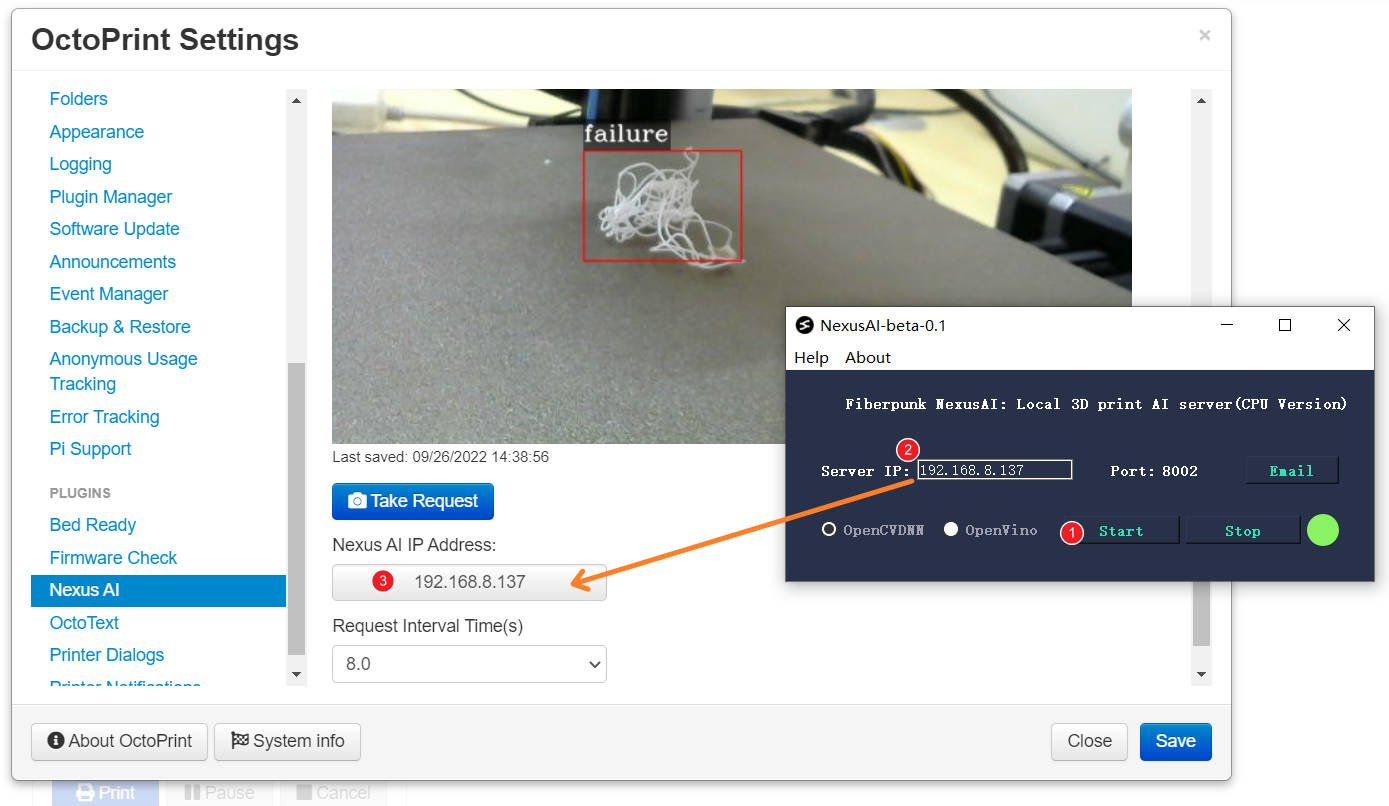Image resolution: width=1389 pixels, height=806 pixels.
Task: Click the Email button in NexusAI
Action: click(x=1291, y=470)
